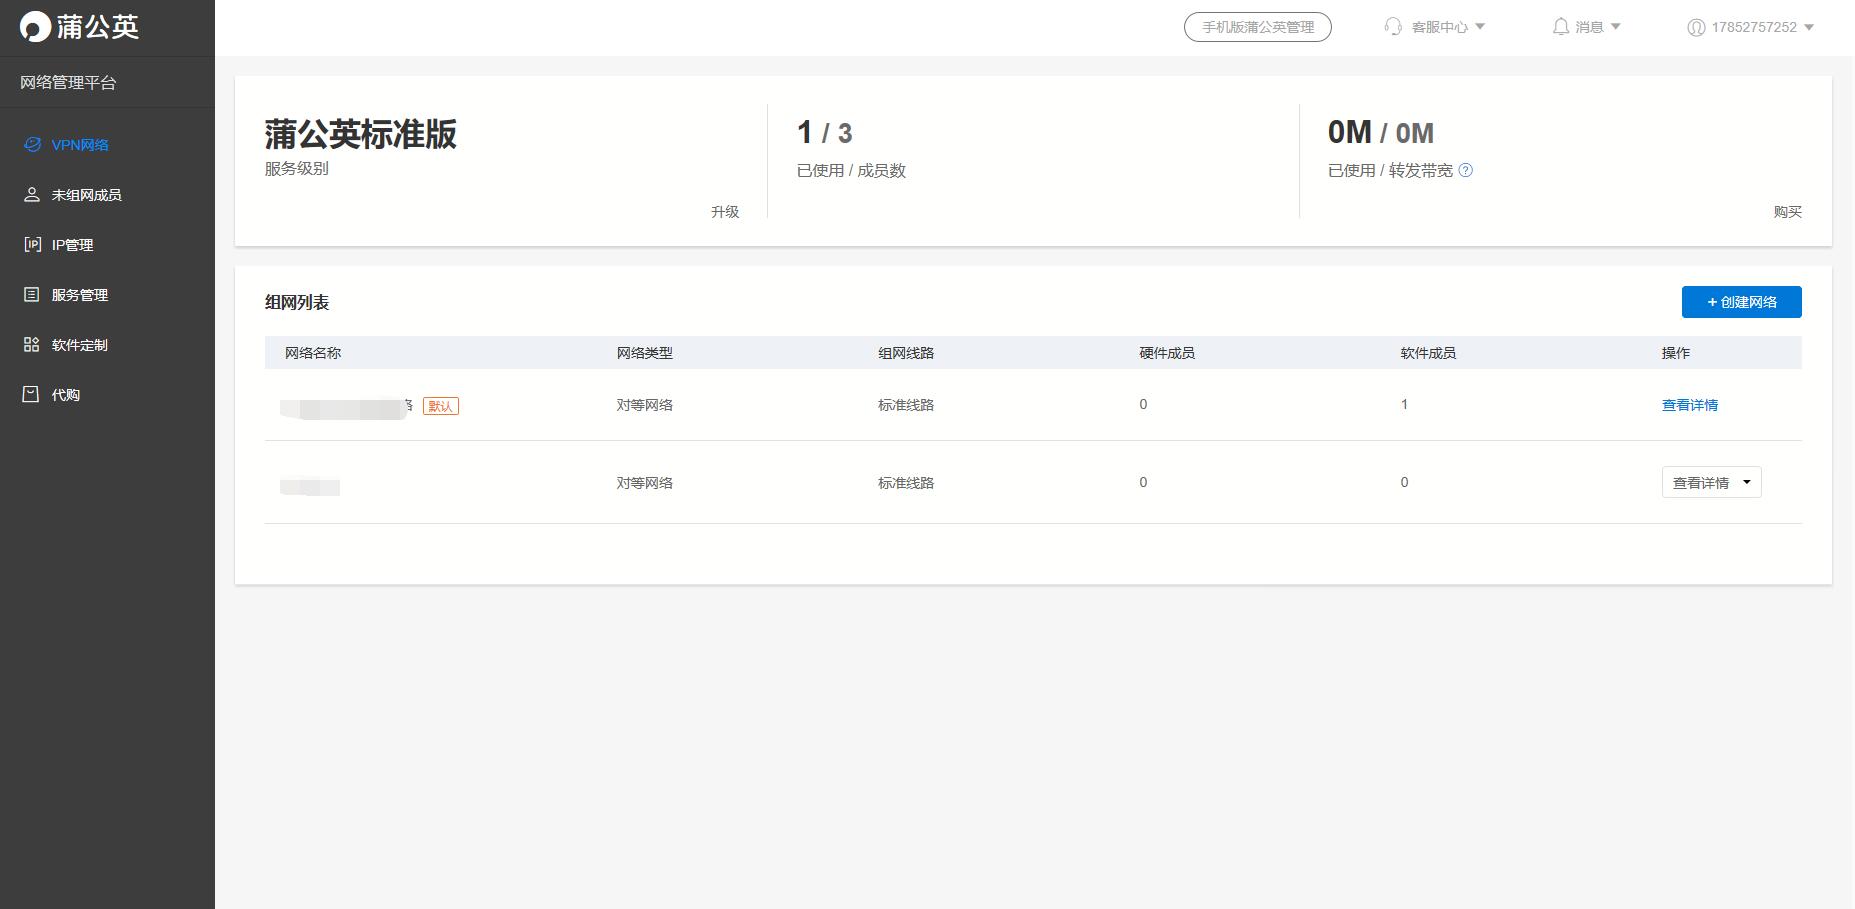Click the 代购 sidebar icon
The height and width of the screenshot is (909, 1855).
click(x=32, y=395)
